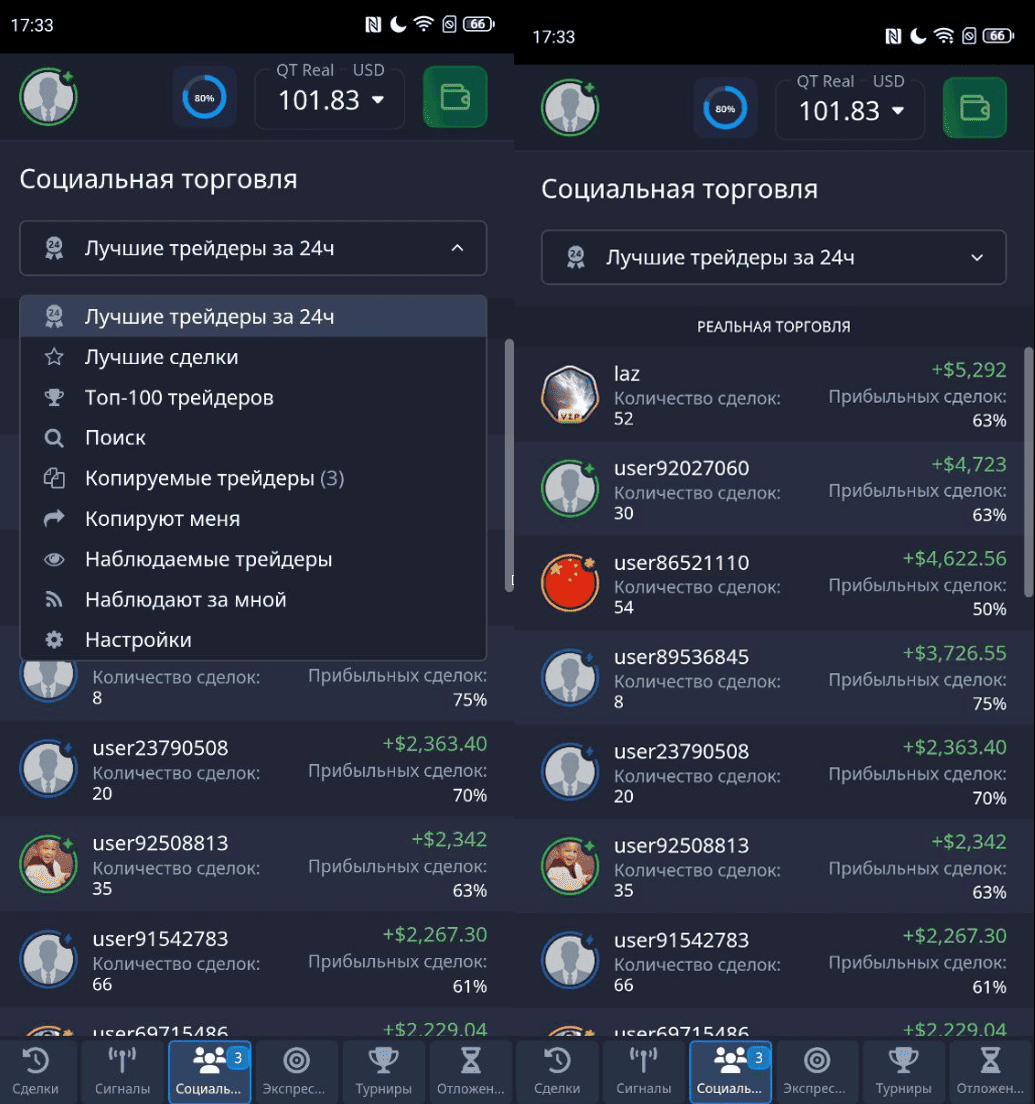1035x1104 pixels.
Task: Switch to 'Экспрес...' tab in right screen
Action: point(817,1072)
